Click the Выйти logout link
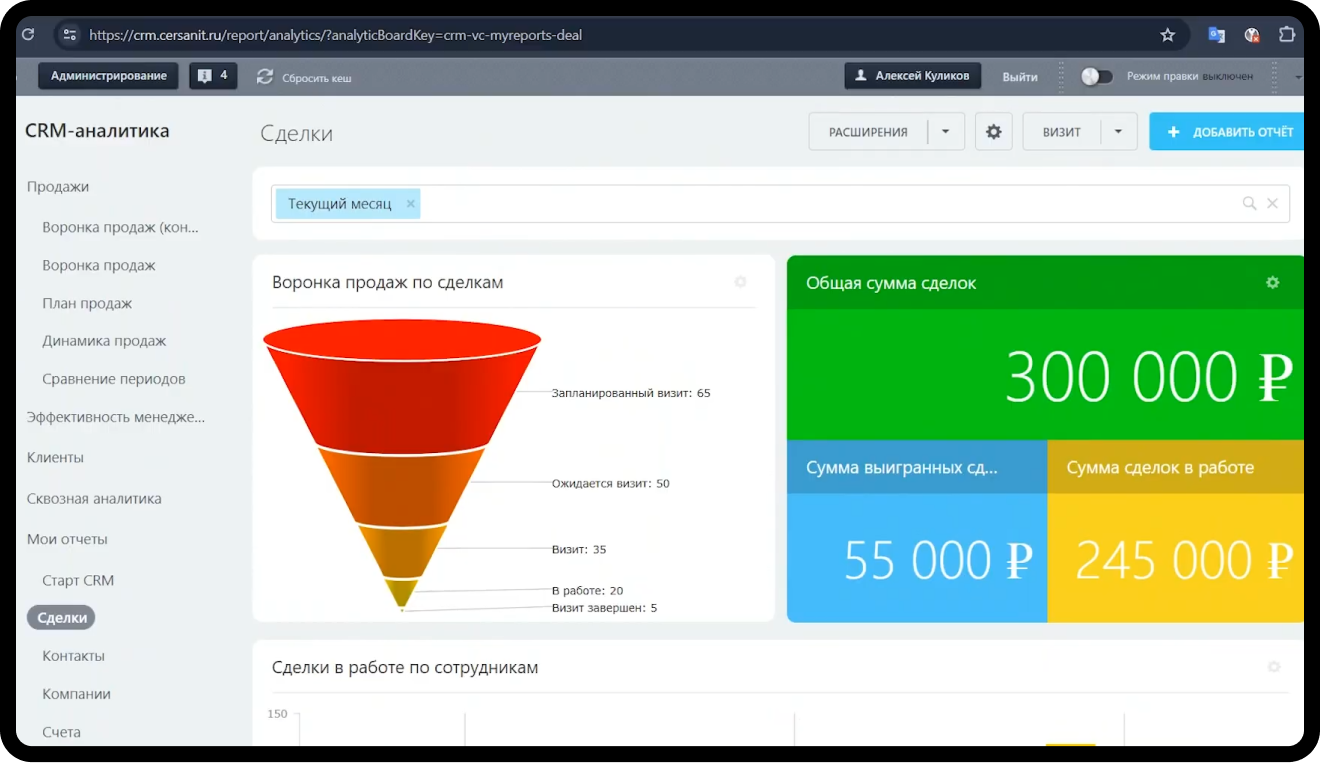1320x763 pixels. click(1019, 77)
